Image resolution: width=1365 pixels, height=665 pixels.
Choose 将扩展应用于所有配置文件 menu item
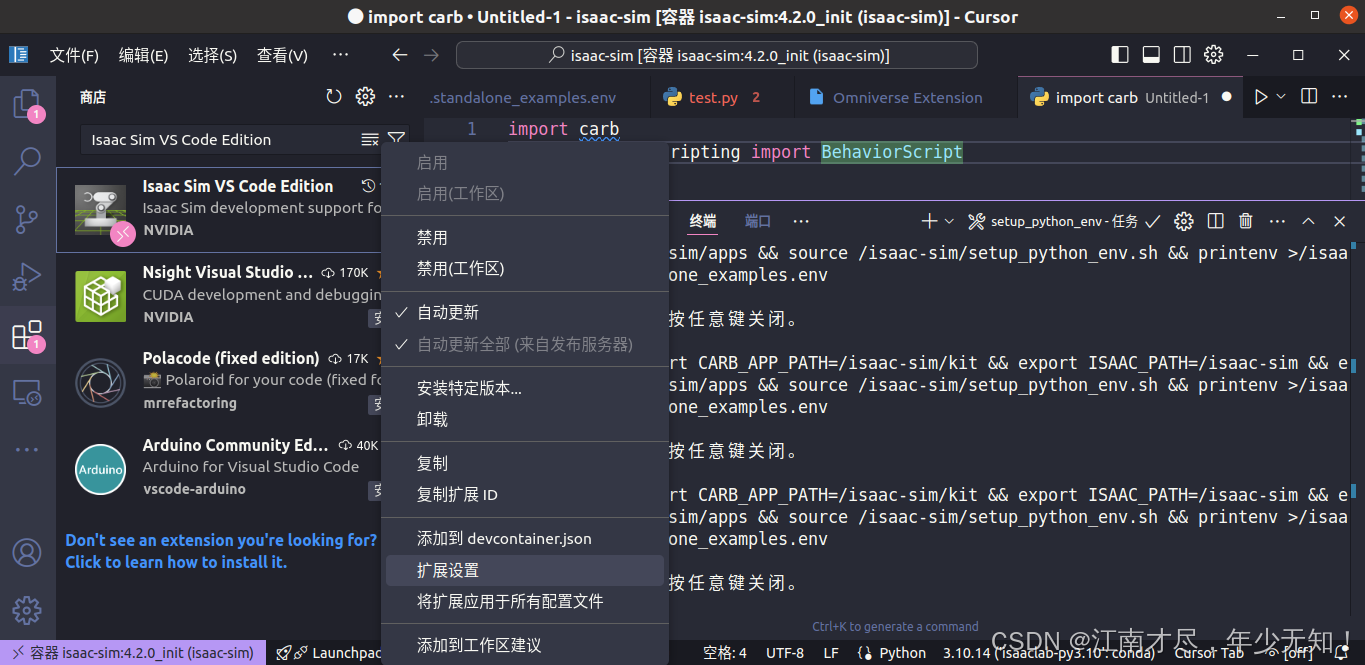point(525,602)
